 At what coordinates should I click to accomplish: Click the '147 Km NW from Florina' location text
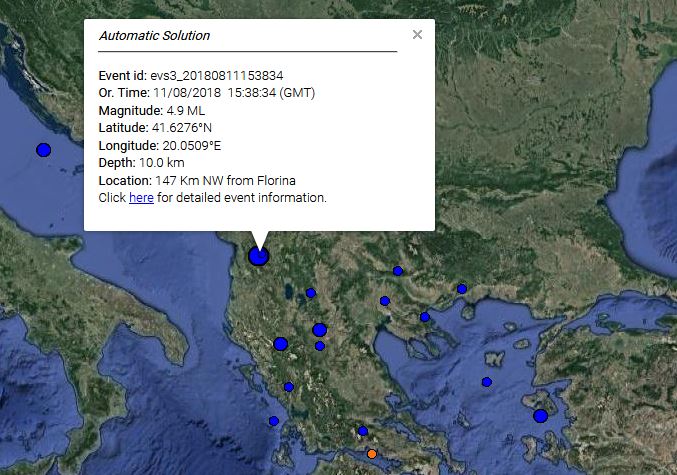[x=225, y=180]
